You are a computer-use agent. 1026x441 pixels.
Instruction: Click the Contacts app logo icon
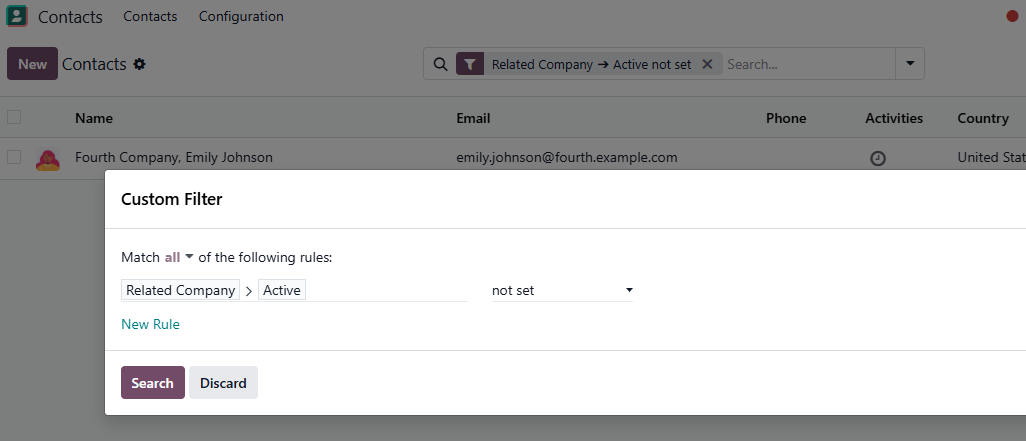click(x=17, y=16)
